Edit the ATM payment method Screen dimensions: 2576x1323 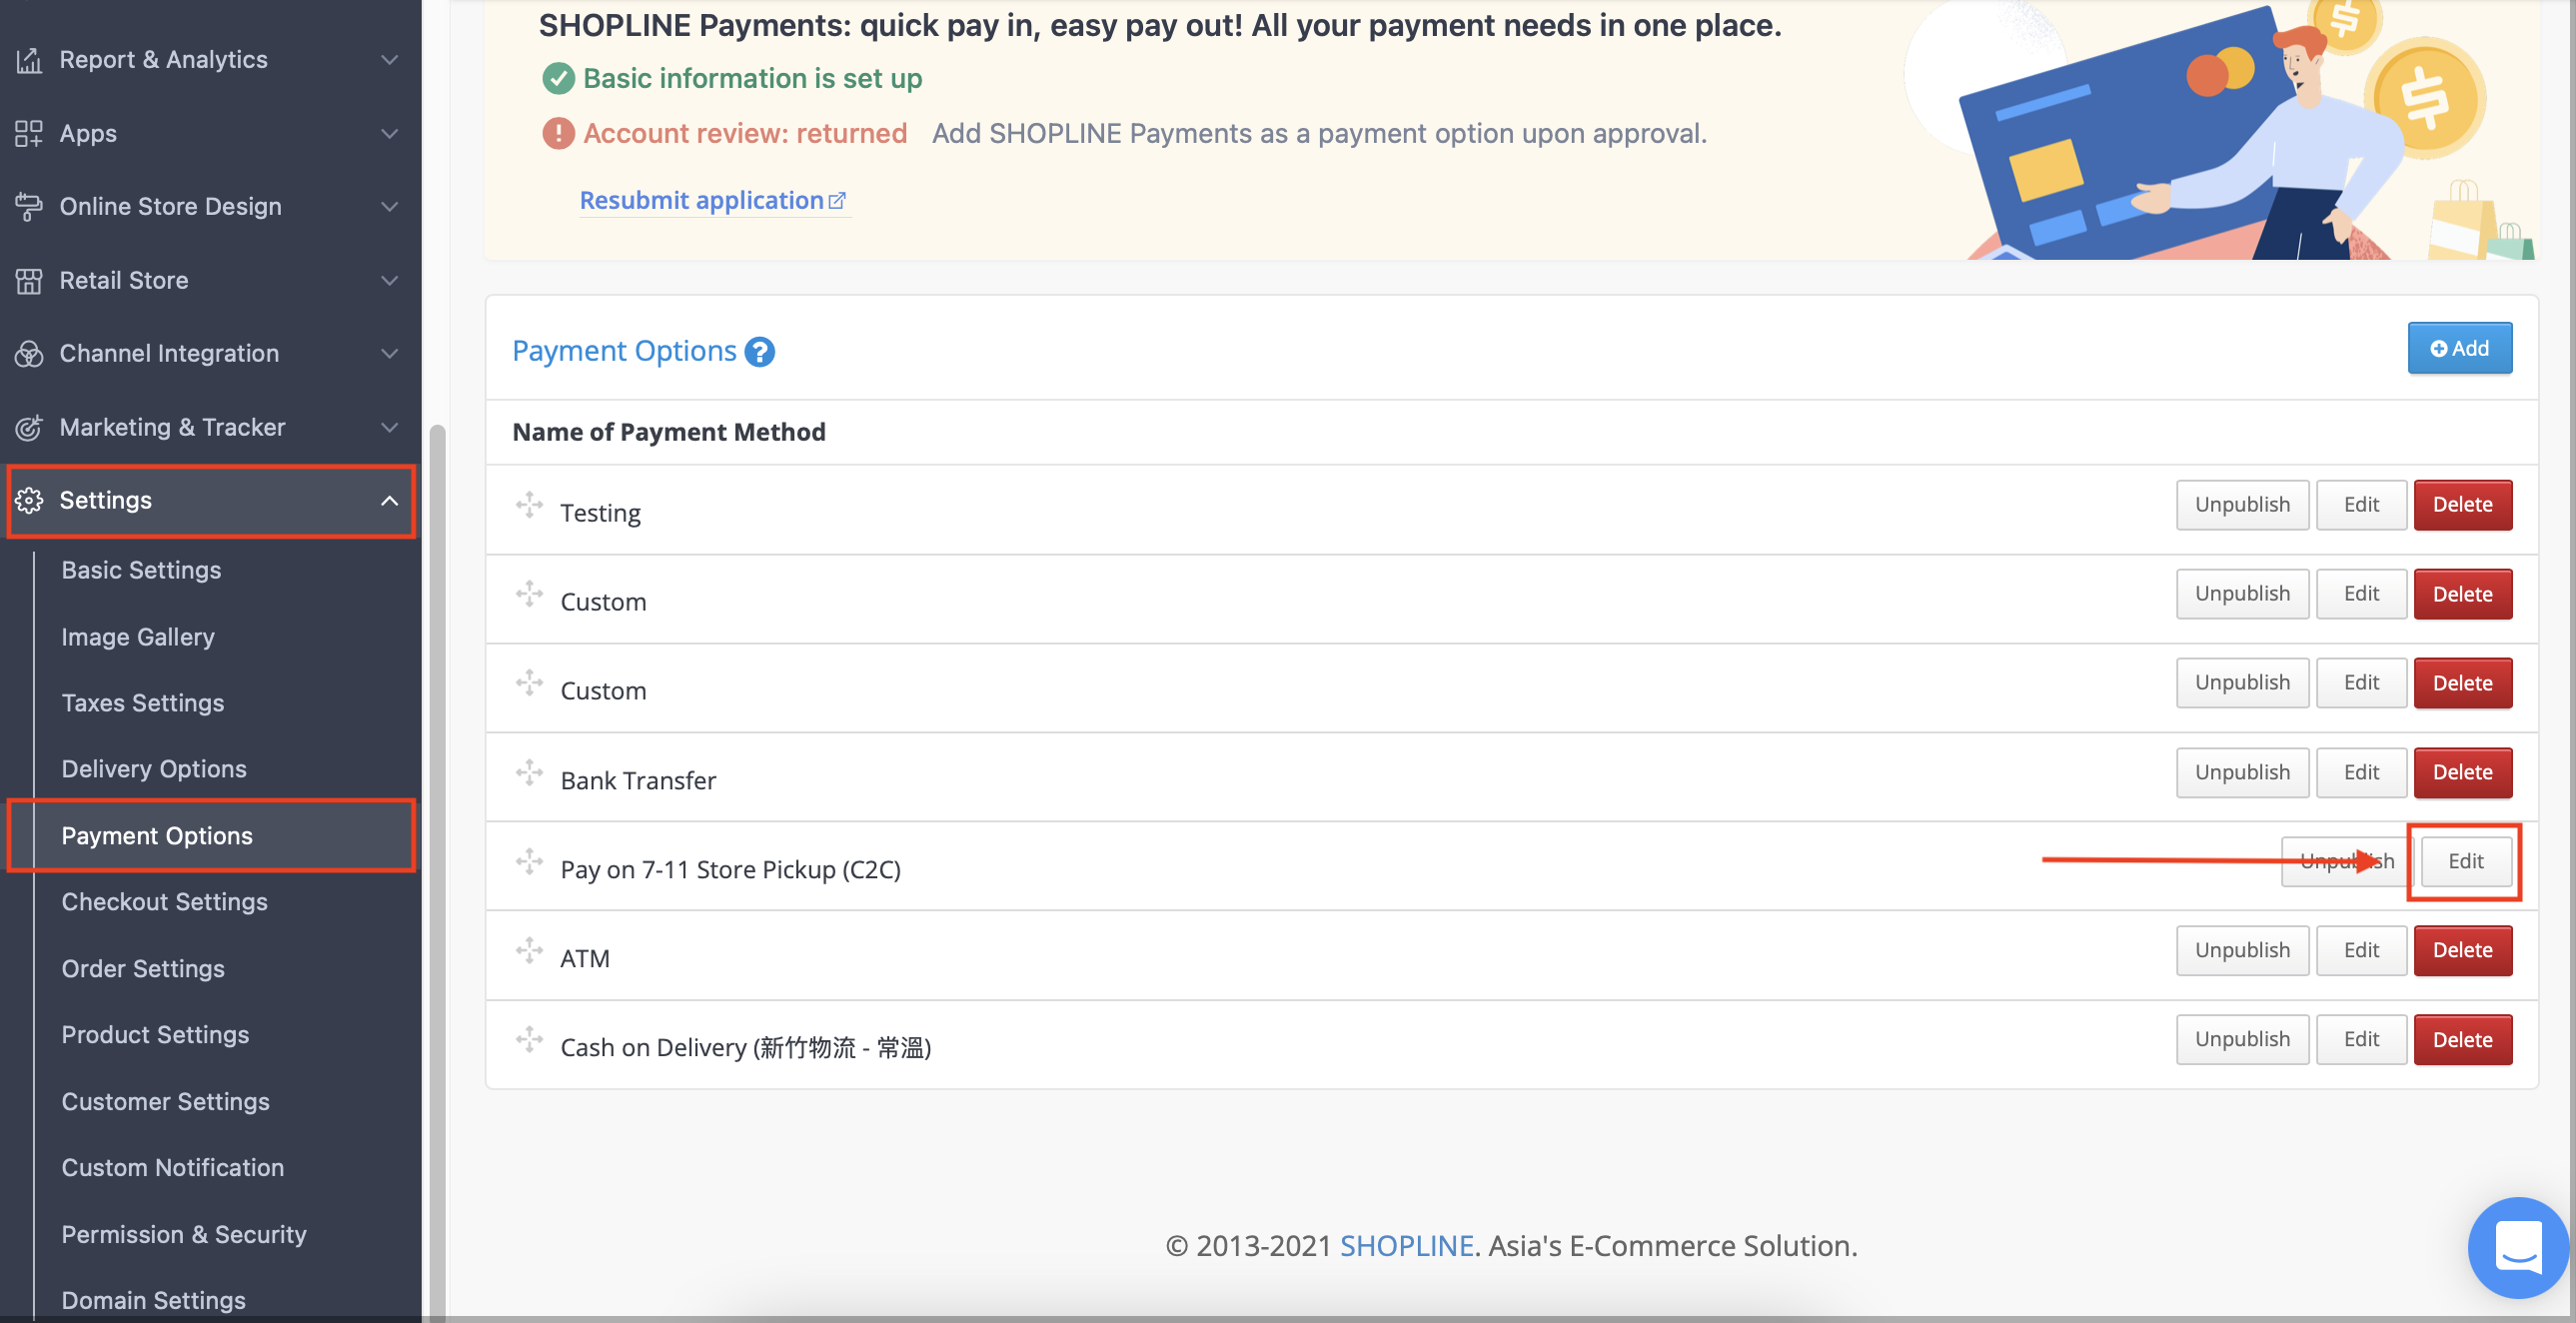tap(2361, 950)
